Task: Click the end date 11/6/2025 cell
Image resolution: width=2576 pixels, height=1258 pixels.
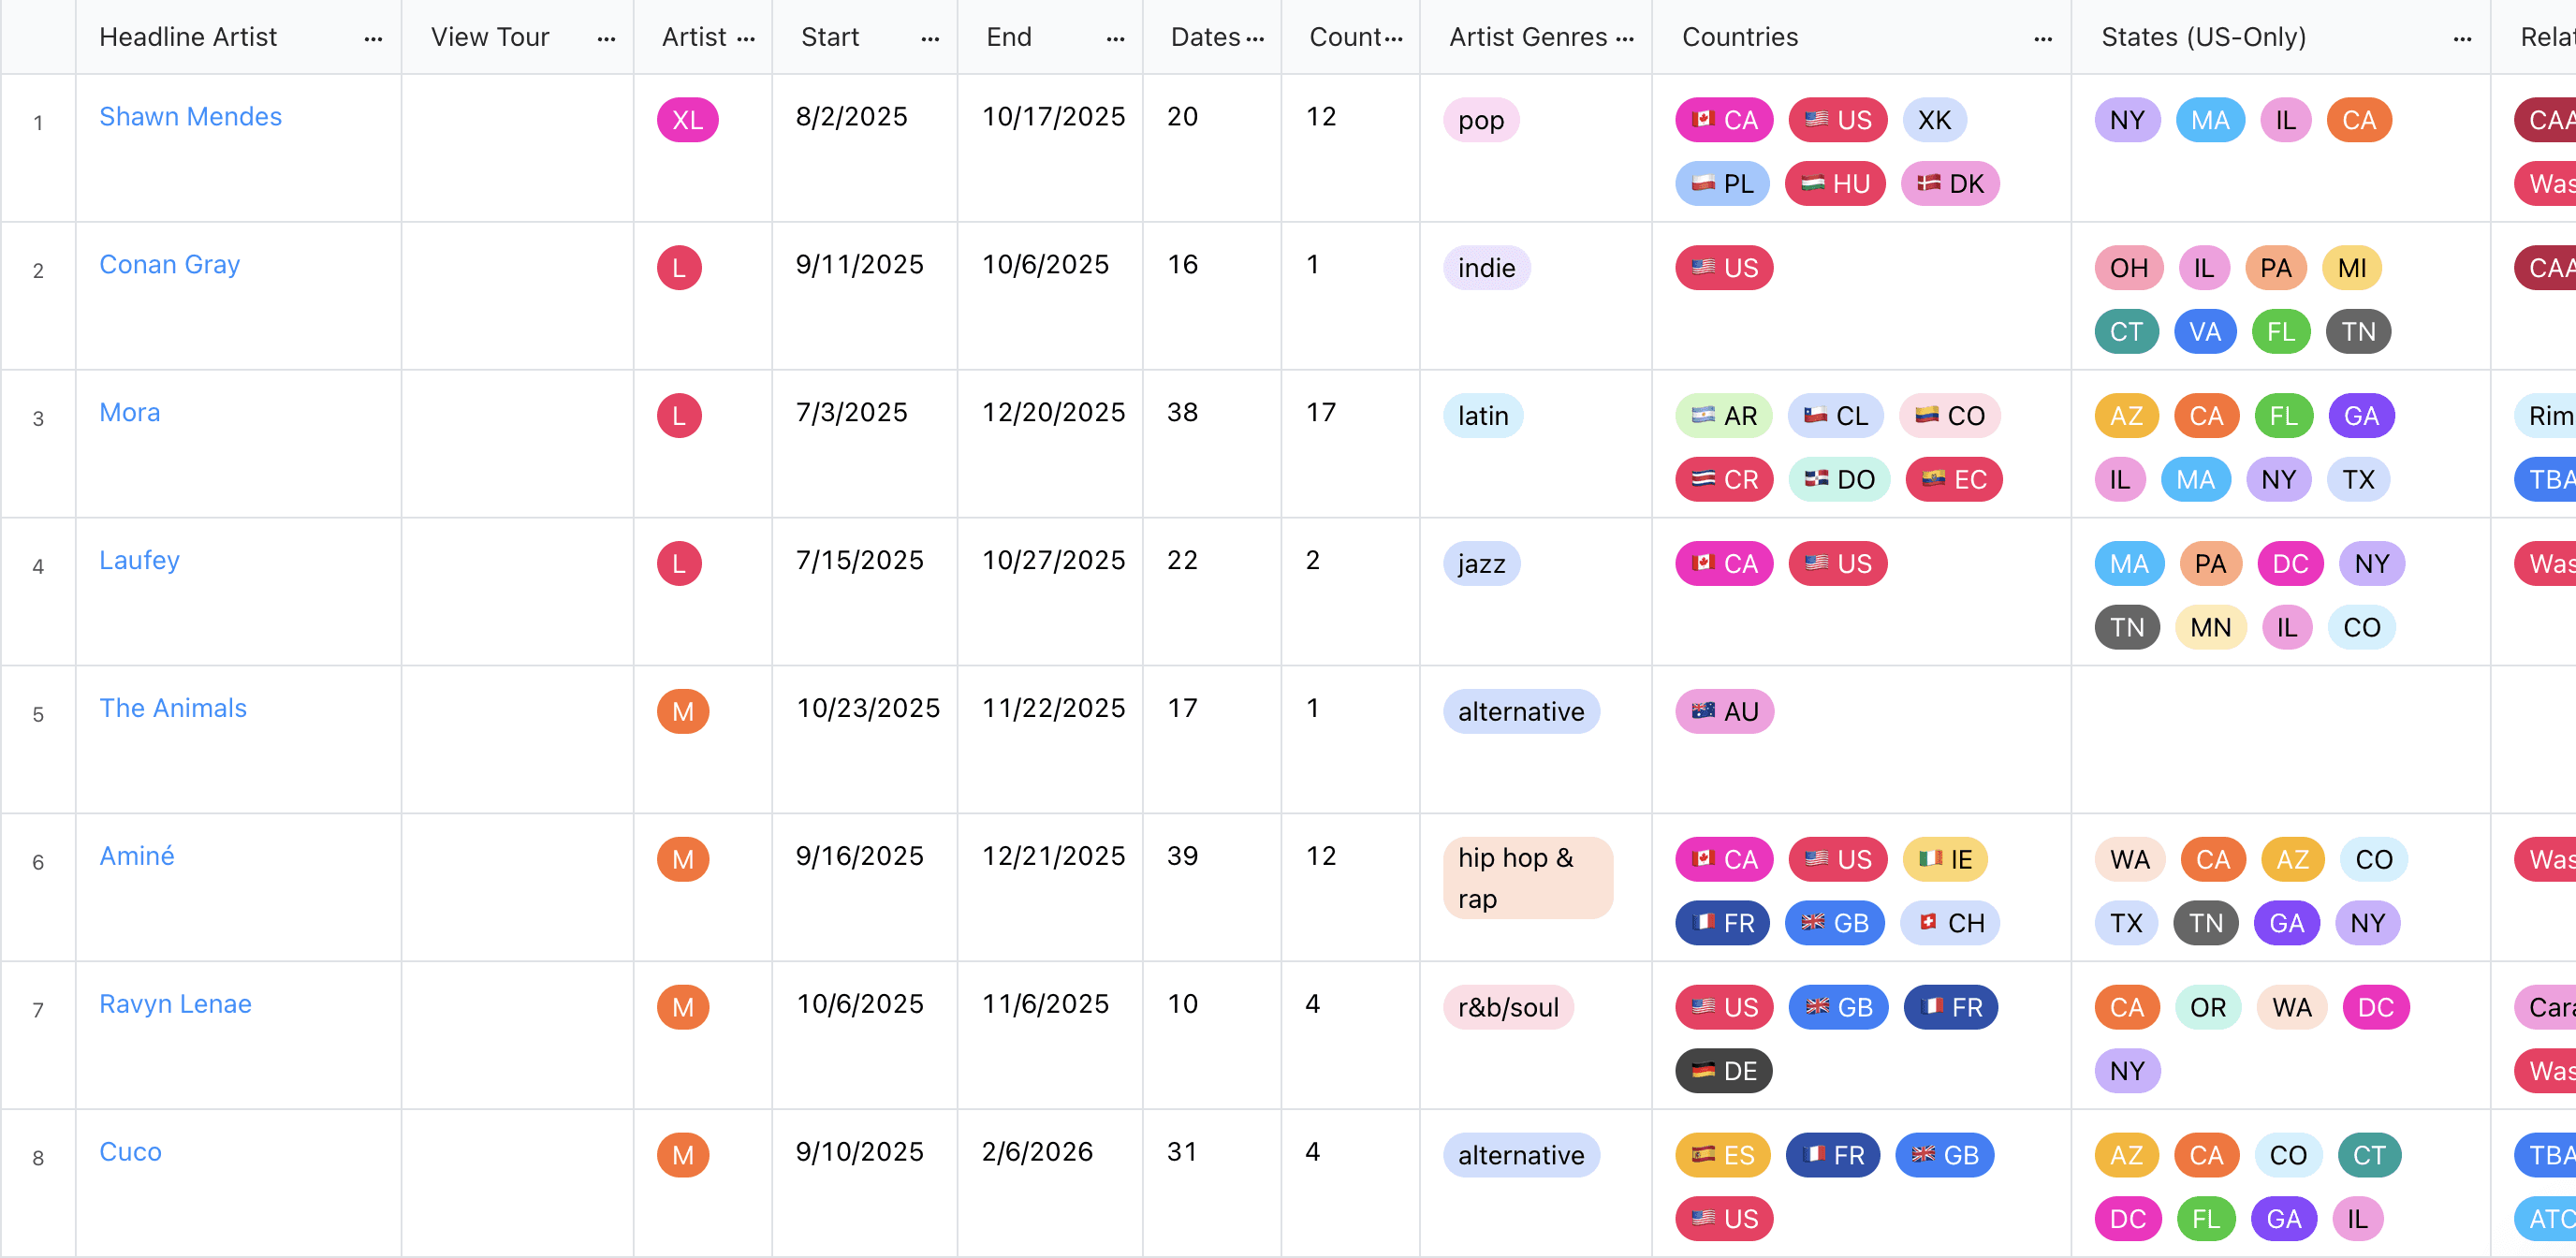Action: (x=1050, y=1036)
